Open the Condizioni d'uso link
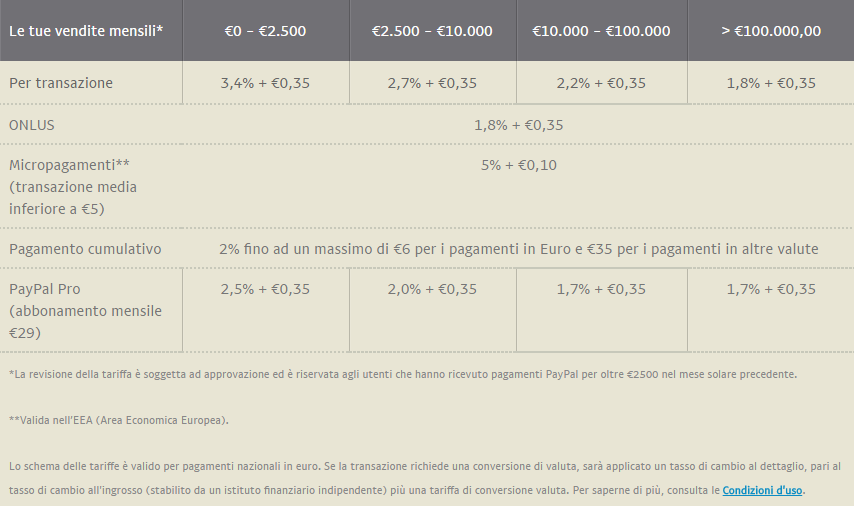The image size is (854, 506). [x=762, y=490]
